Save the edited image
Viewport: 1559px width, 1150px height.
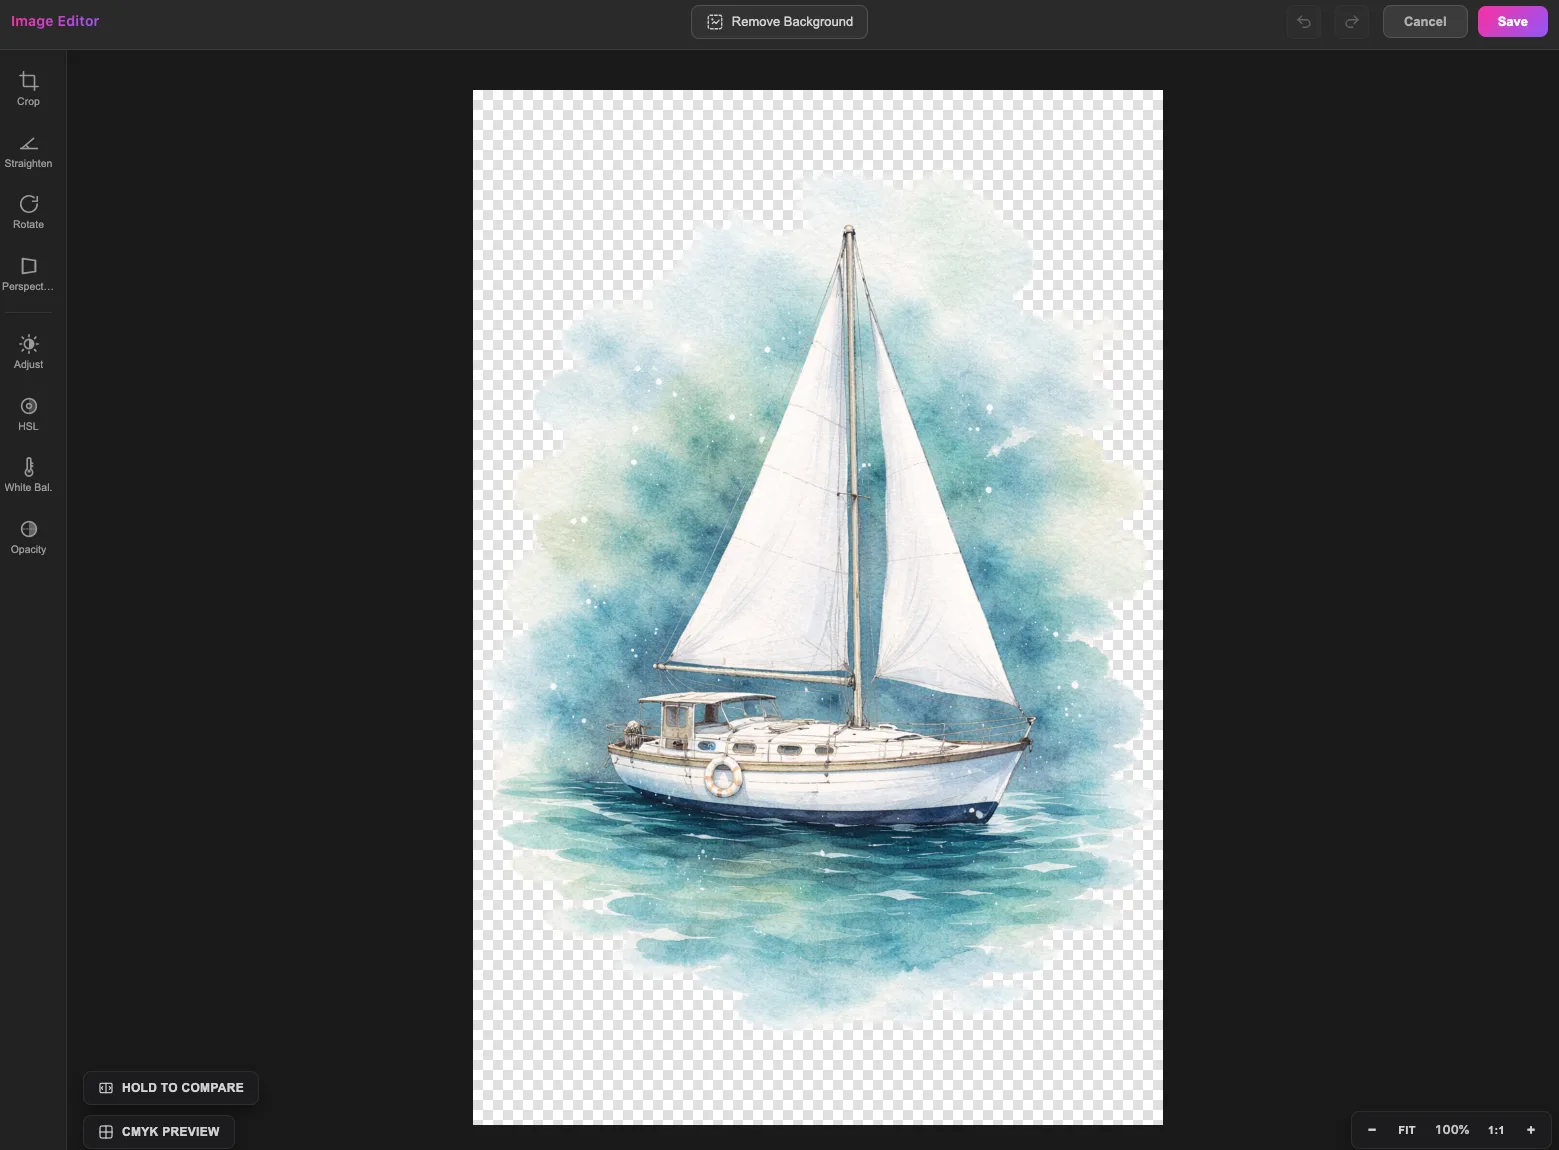click(x=1512, y=22)
